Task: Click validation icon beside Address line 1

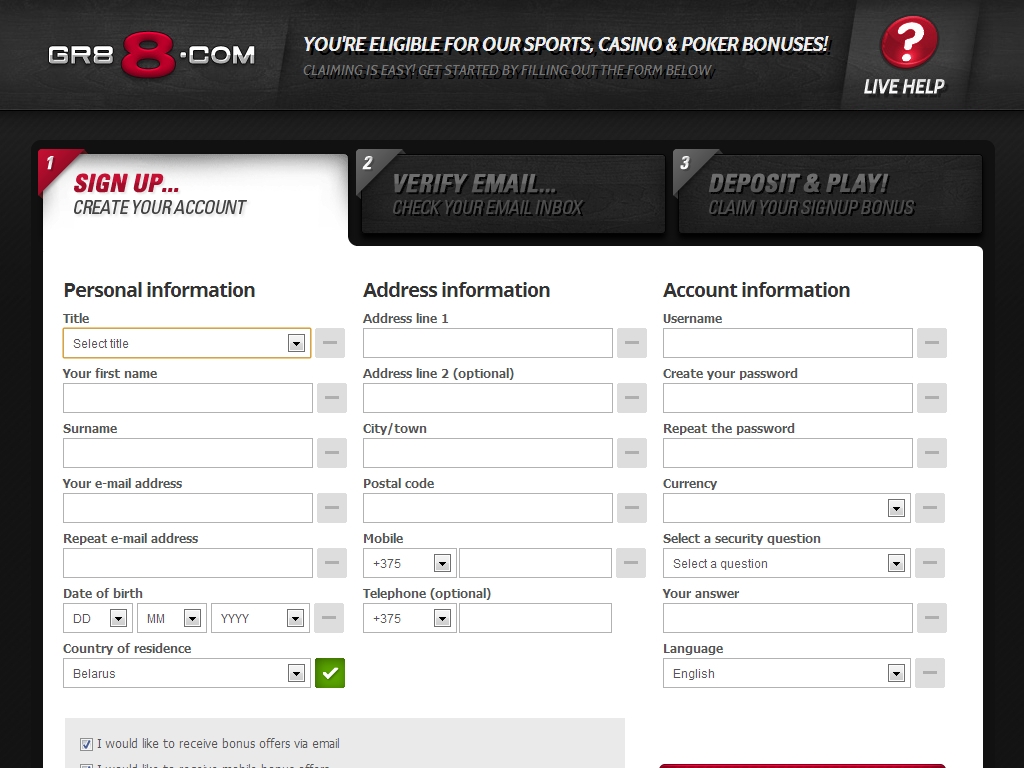Action: coord(631,343)
